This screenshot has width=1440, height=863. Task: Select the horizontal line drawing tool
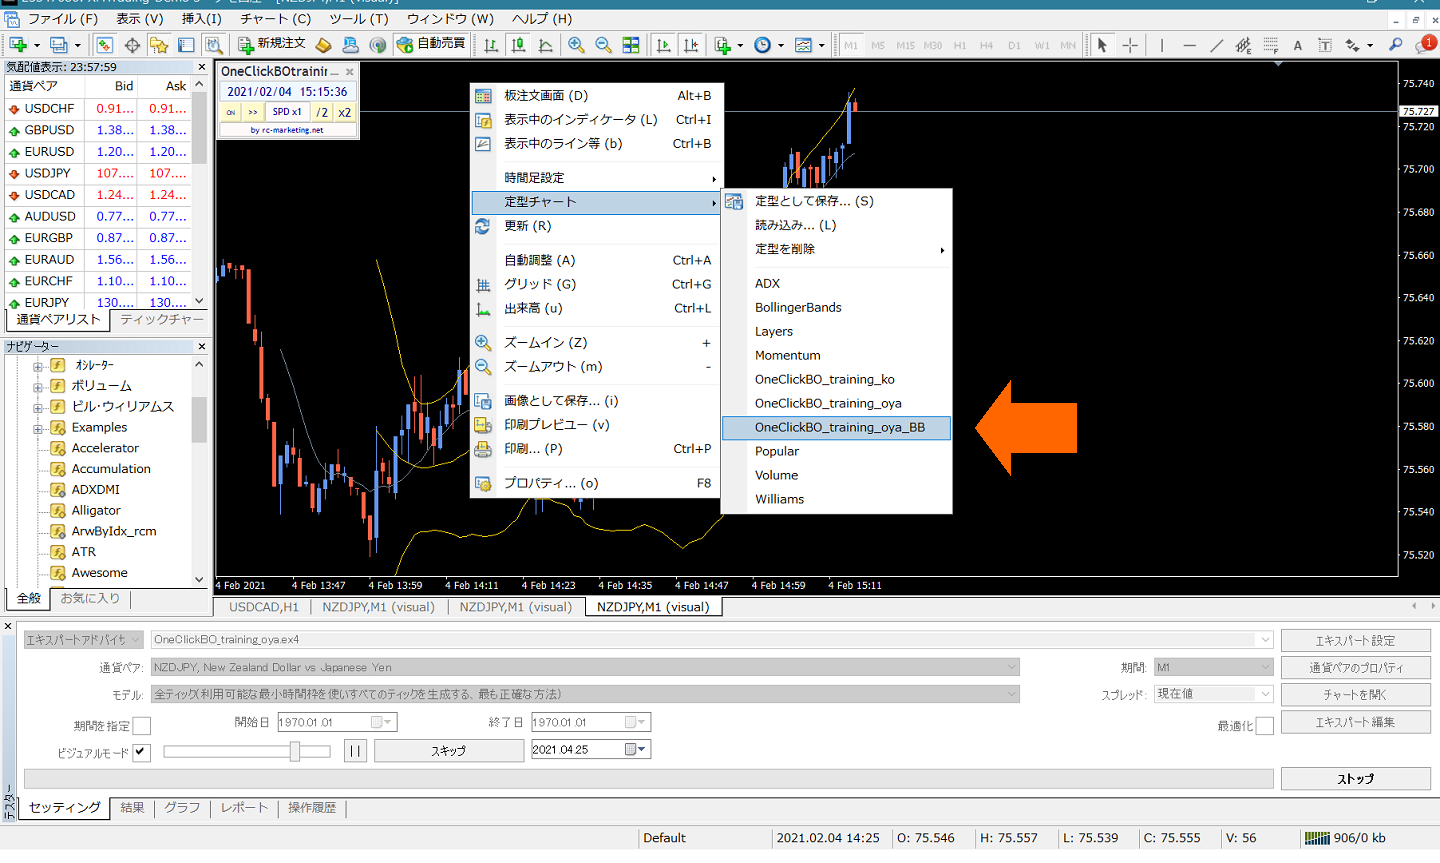[1189, 45]
